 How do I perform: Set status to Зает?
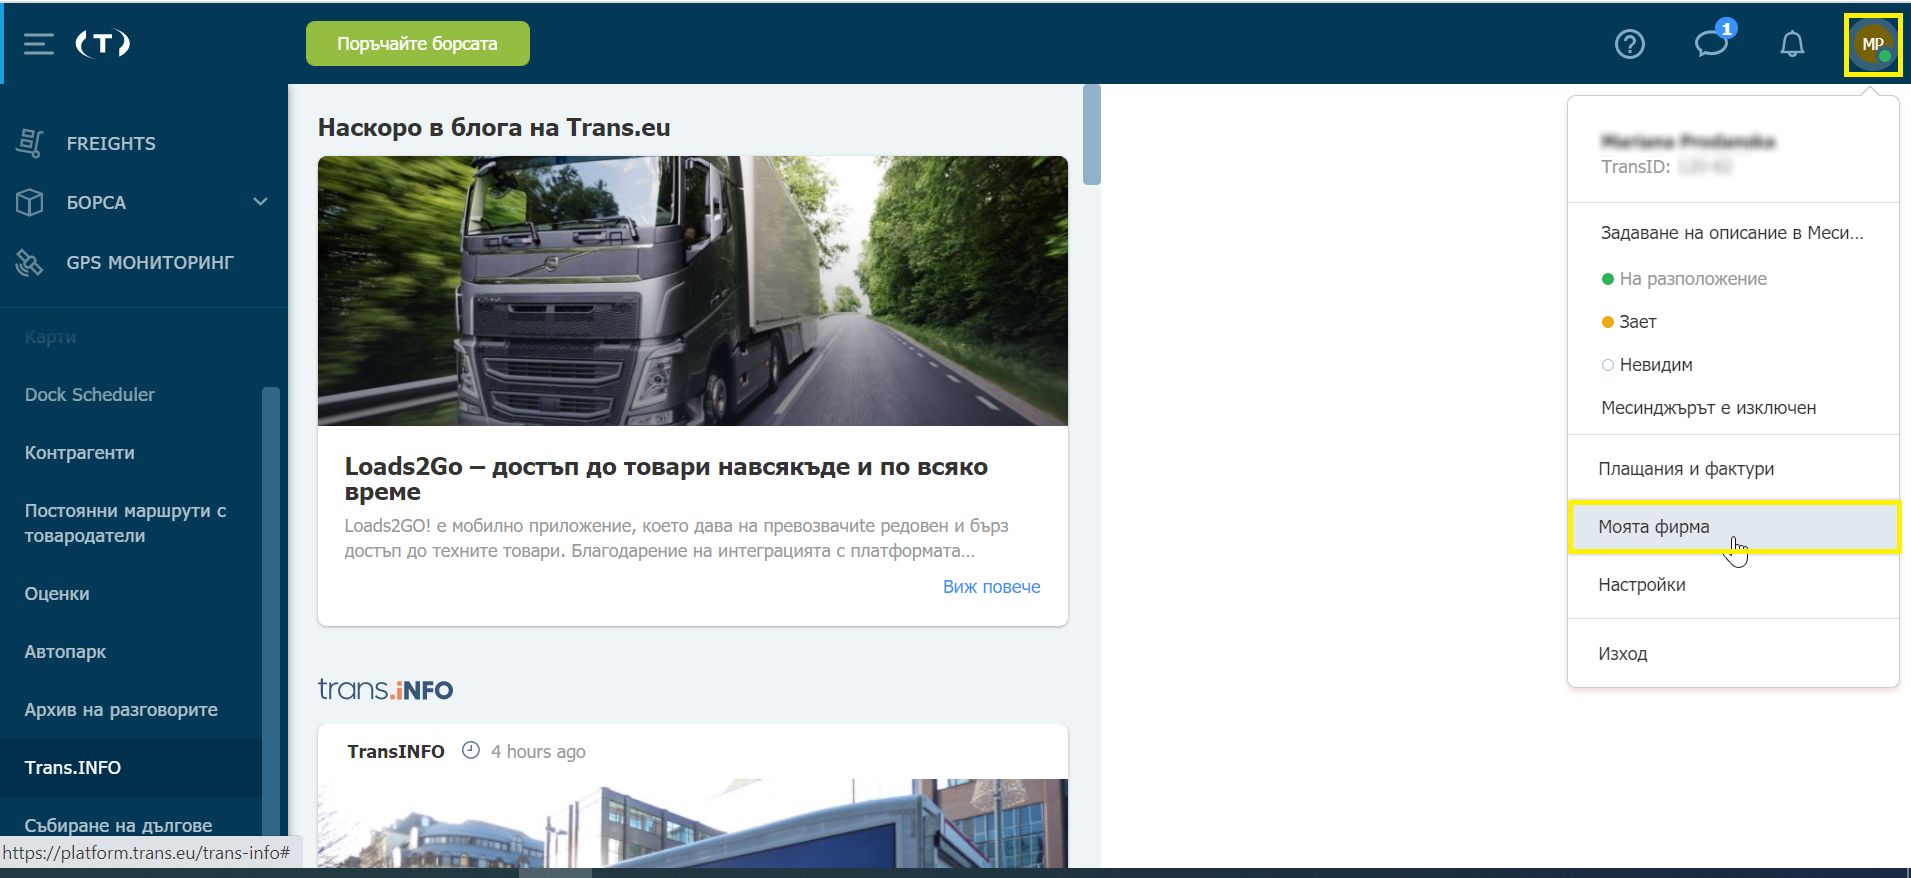tap(1630, 322)
